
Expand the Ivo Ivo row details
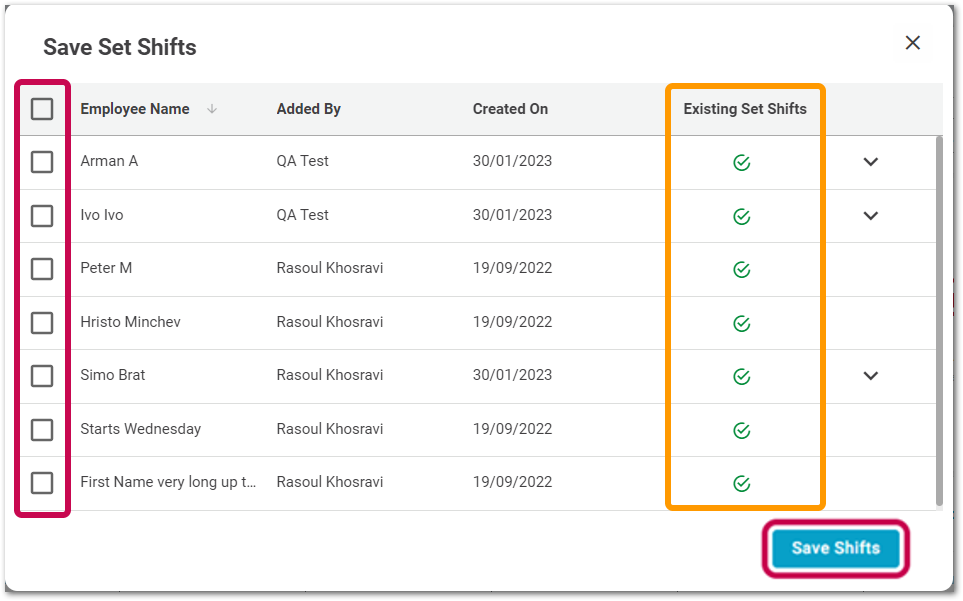tap(871, 216)
